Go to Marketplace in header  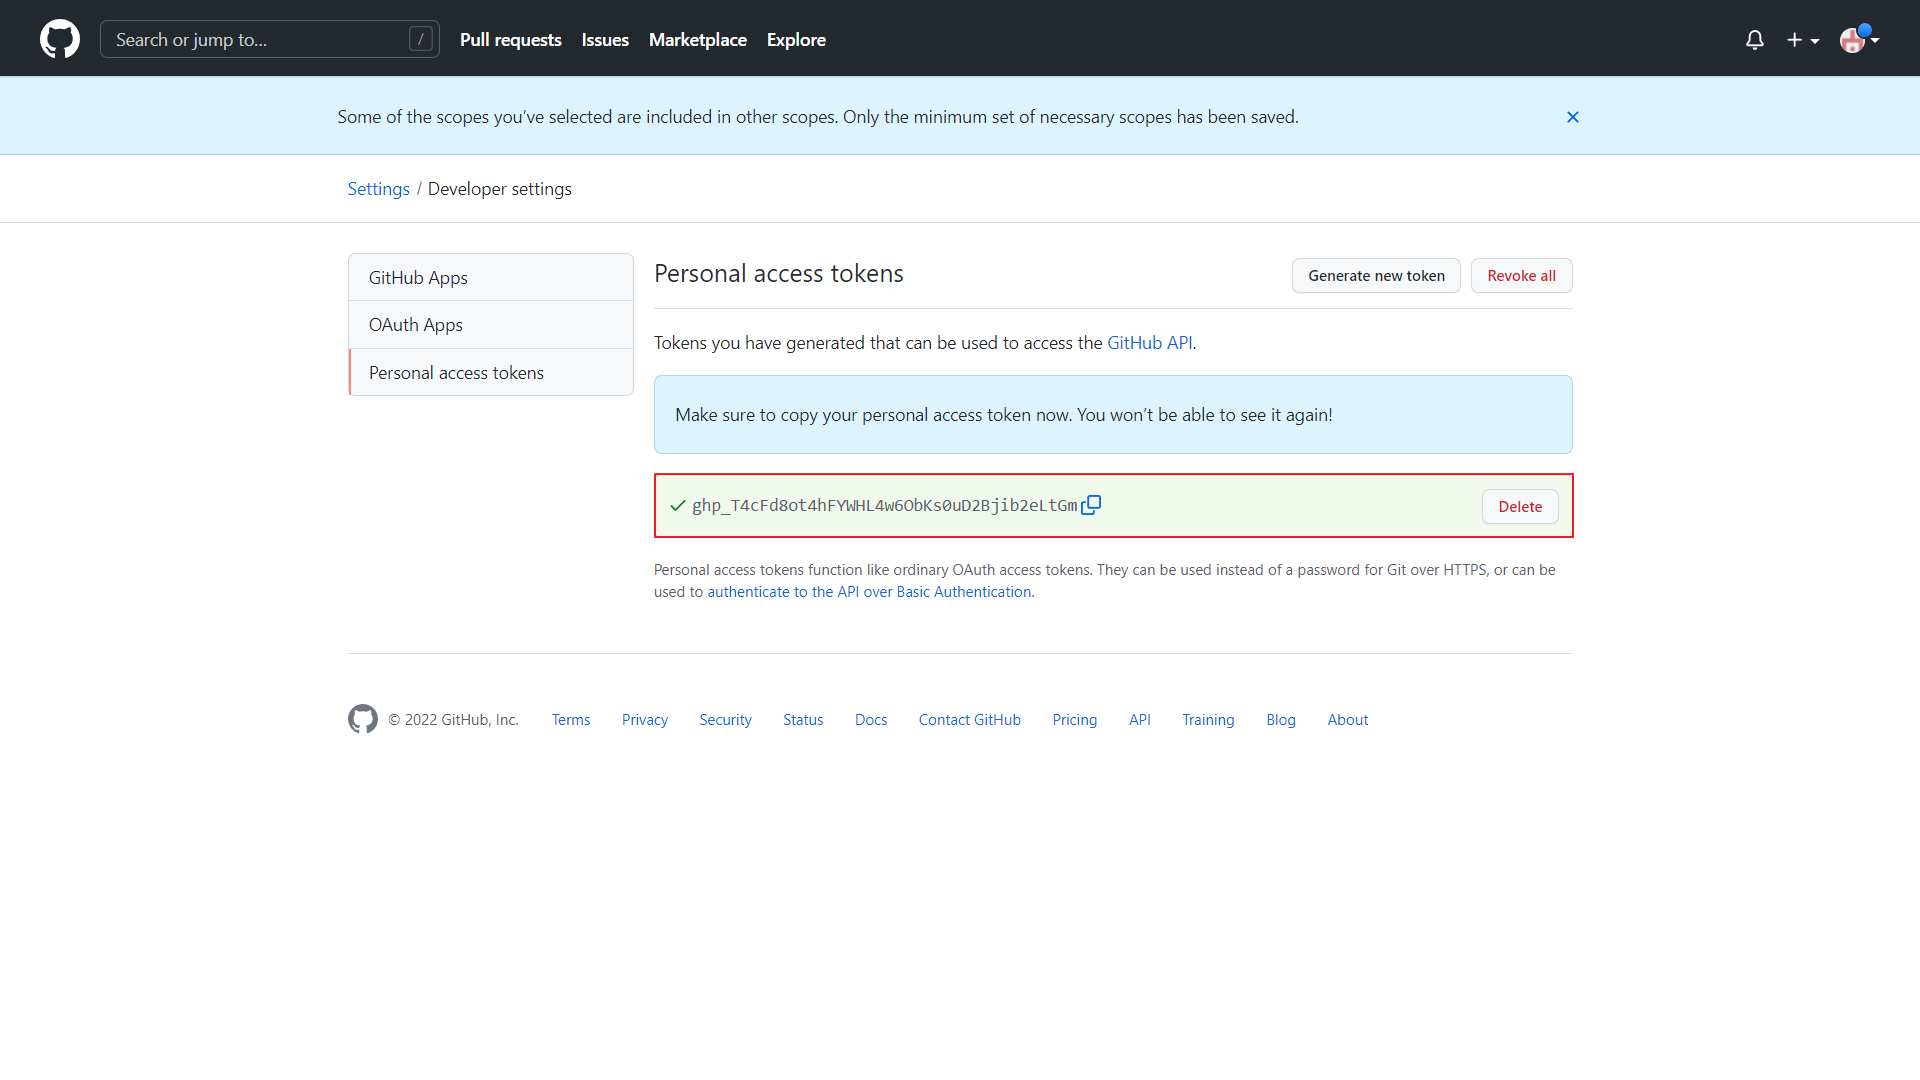(x=697, y=40)
